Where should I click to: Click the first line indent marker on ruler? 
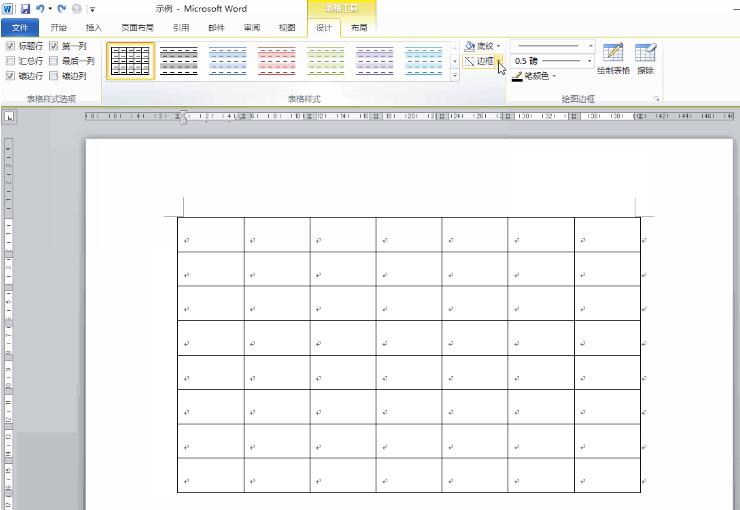pyautogui.click(x=183, y=113)
